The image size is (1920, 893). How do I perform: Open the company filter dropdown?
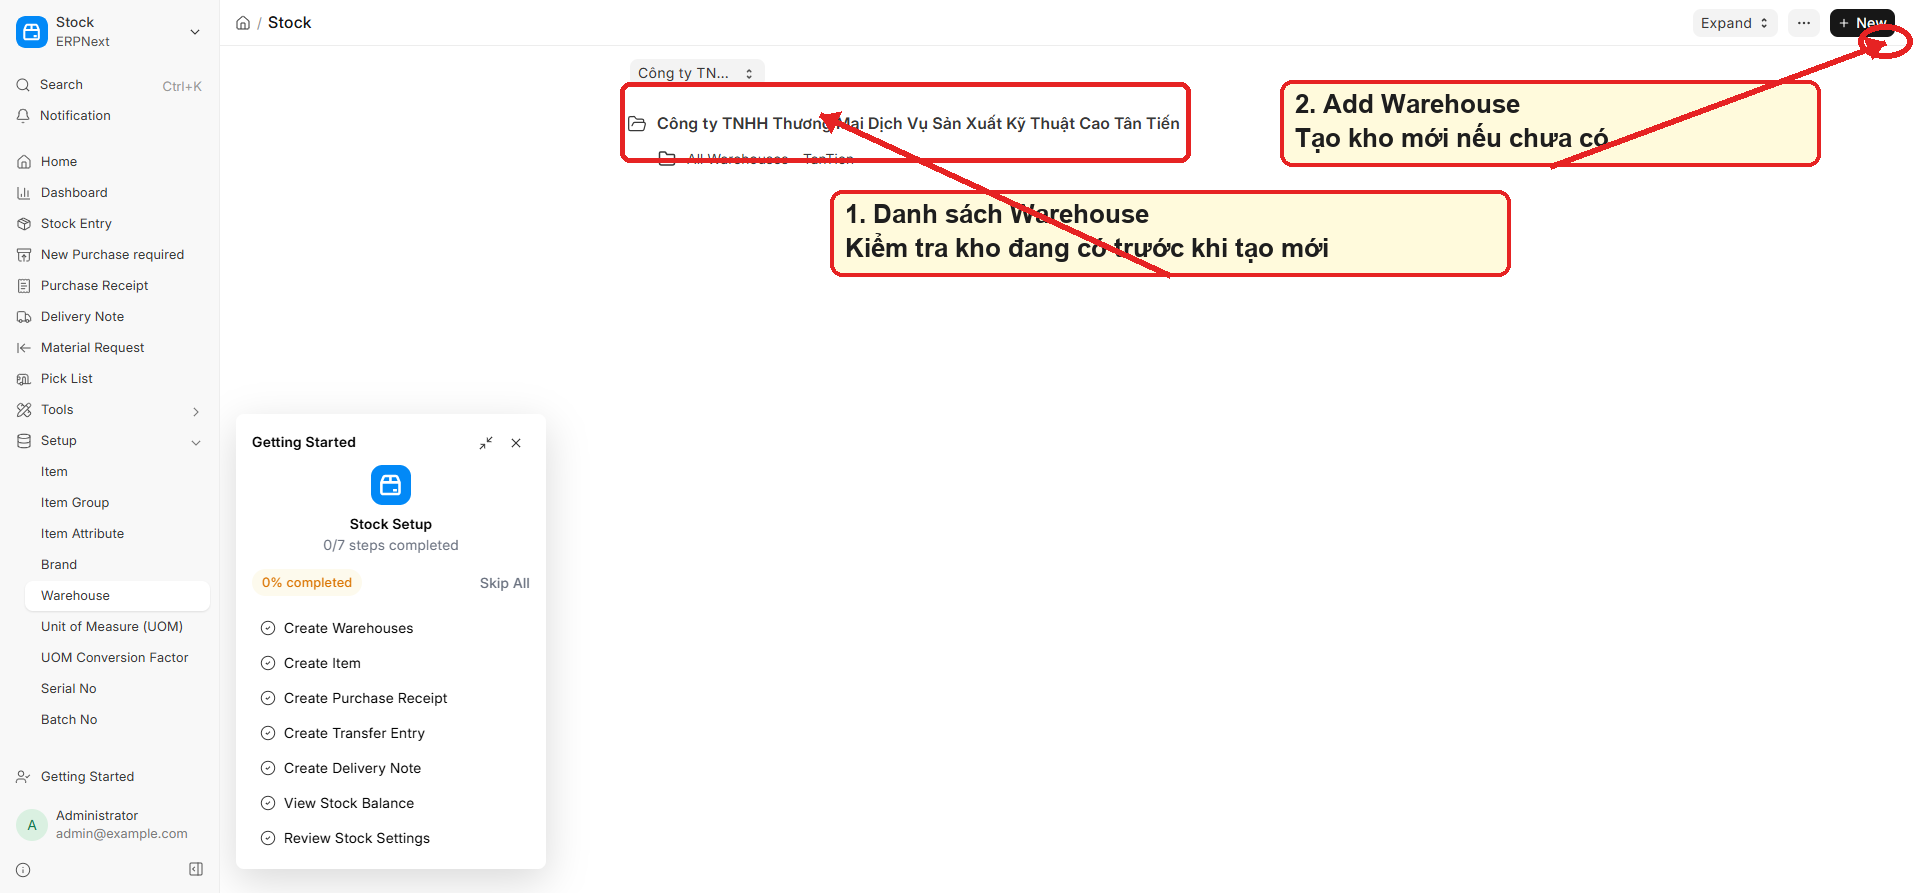pos(697,73)
